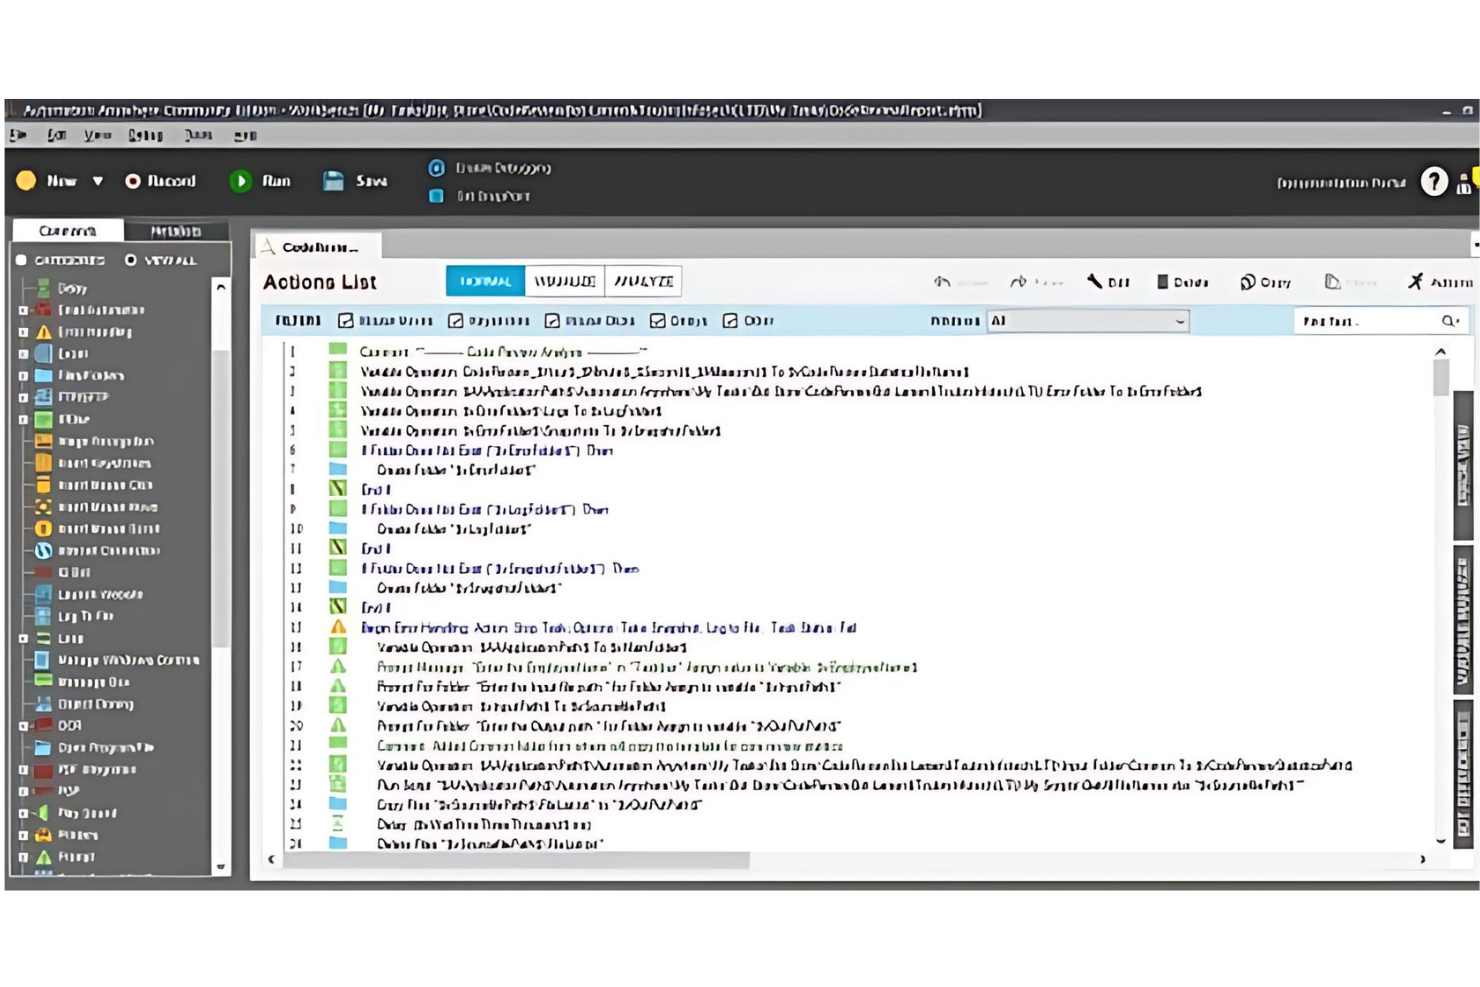Screen dimensions: 1480x987
Task: Open help using the question mark icon
Action: pos(1435,181)
